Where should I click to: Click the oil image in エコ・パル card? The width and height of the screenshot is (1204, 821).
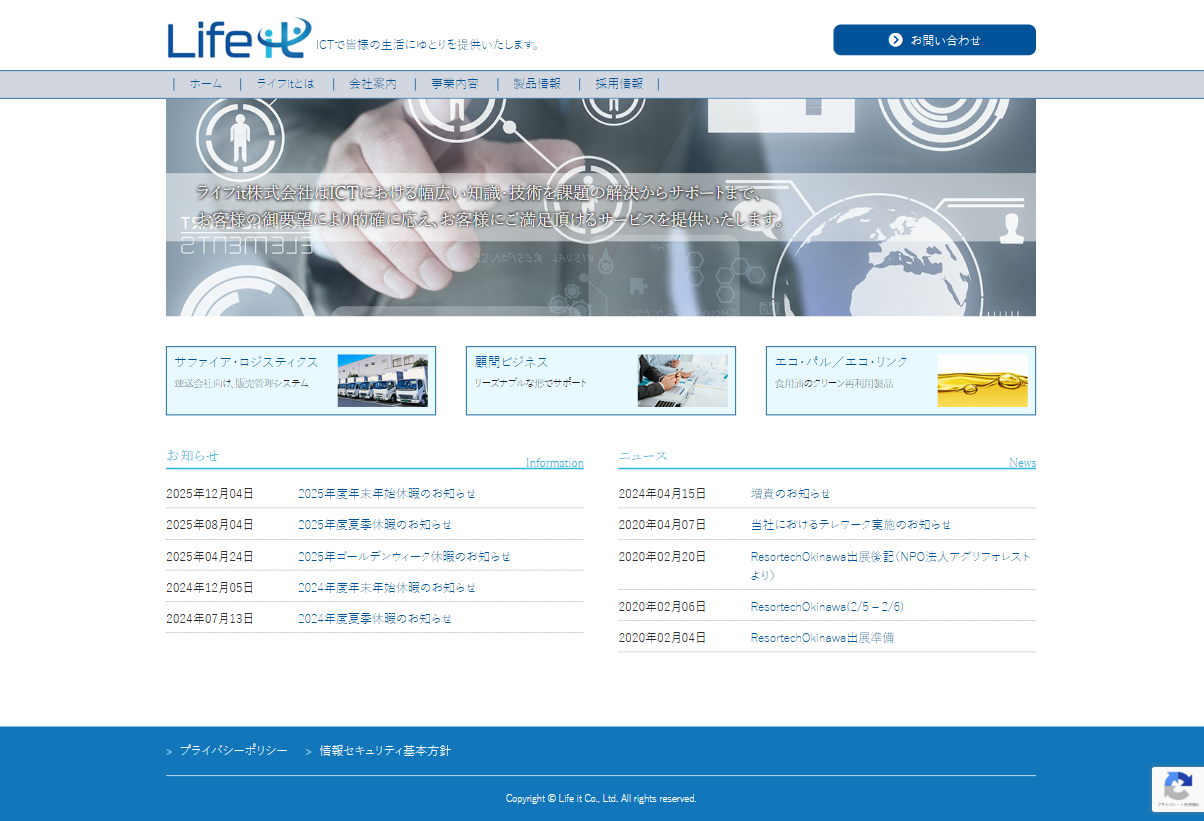(x=982, y=380)
